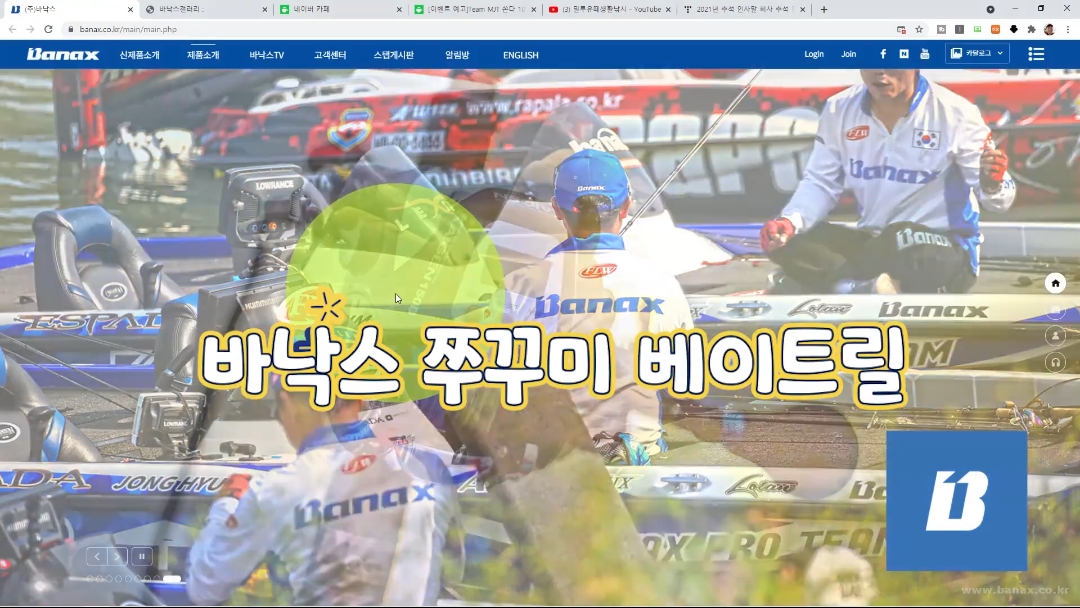Open the 바낙스TV menu

tap(267, 54)
